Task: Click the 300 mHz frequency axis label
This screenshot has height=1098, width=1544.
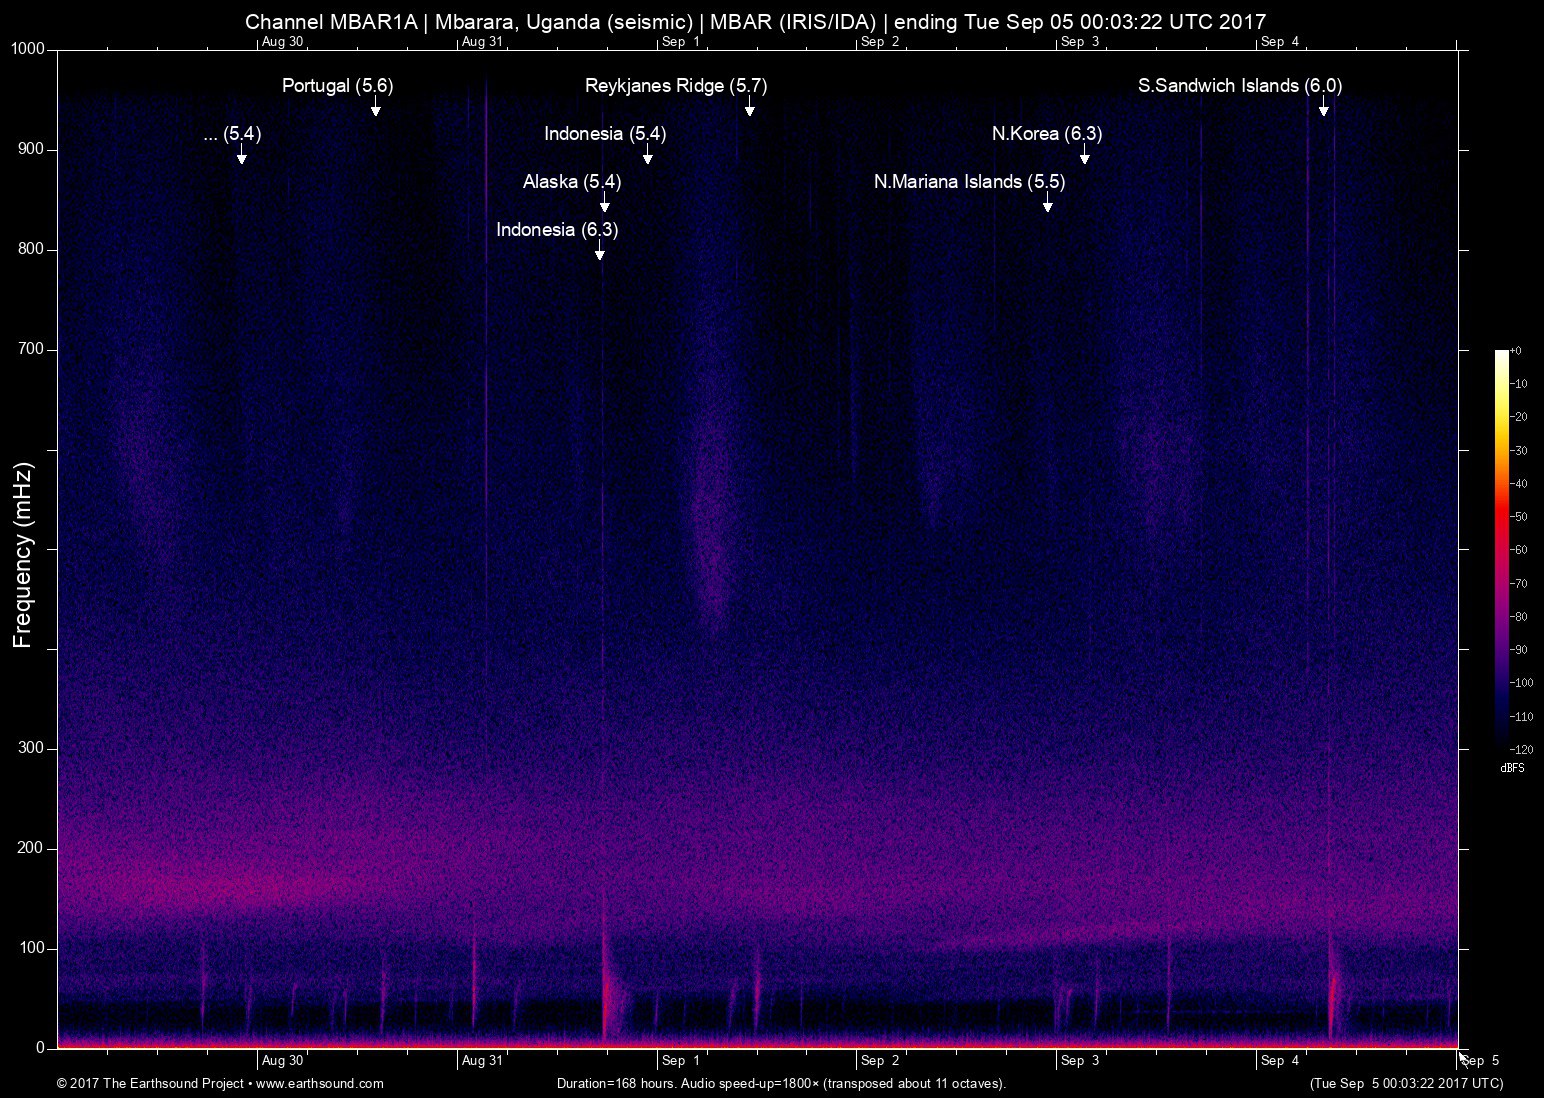Action: tap(32, 748)
